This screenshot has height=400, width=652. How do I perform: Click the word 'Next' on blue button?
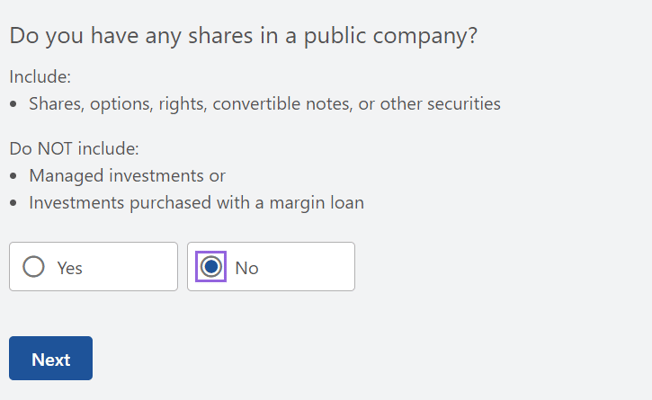click(x=51, y=360)
